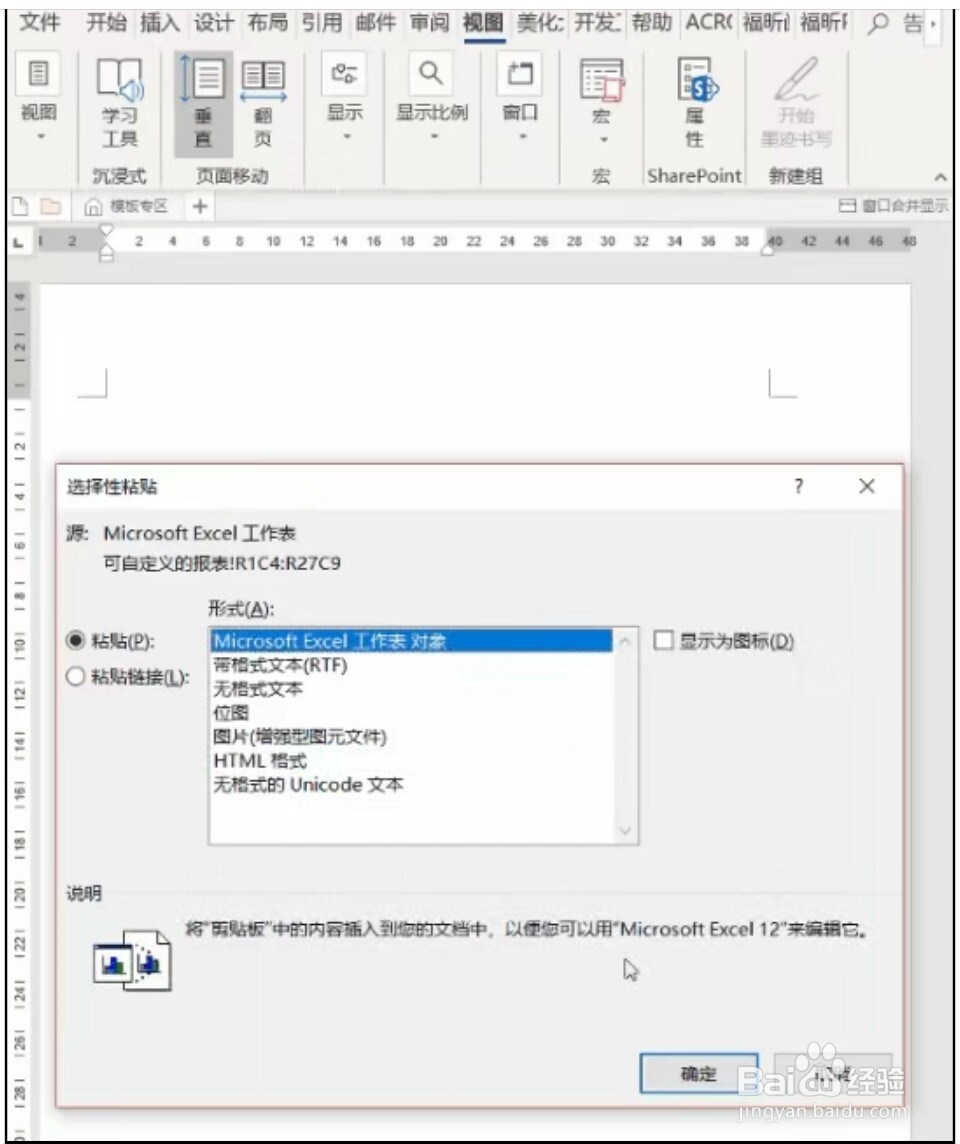Image resolution: width=960 pixels, height=1144 pixels.
Task: Select Microsoft Excel 工作表 对象 format
Action: click(411, 641)
